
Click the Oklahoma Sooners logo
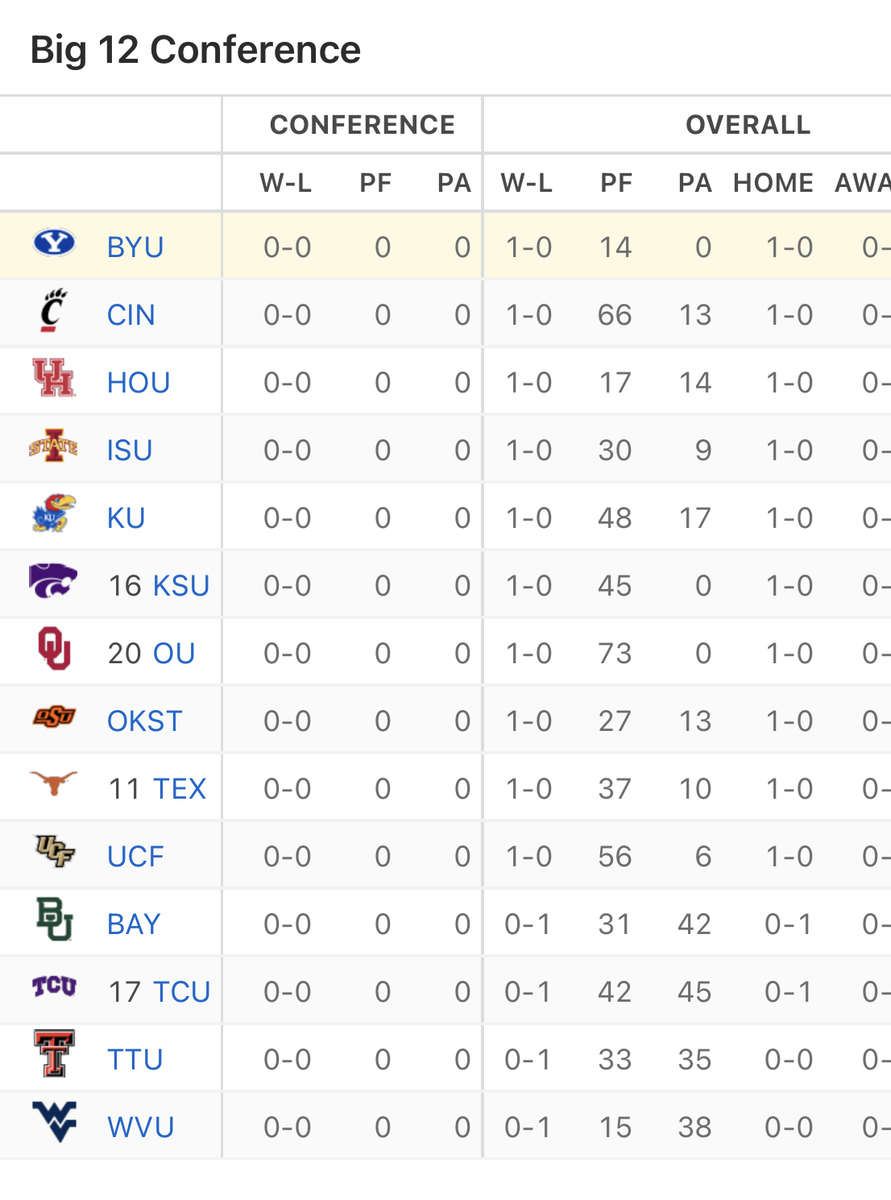55,653
